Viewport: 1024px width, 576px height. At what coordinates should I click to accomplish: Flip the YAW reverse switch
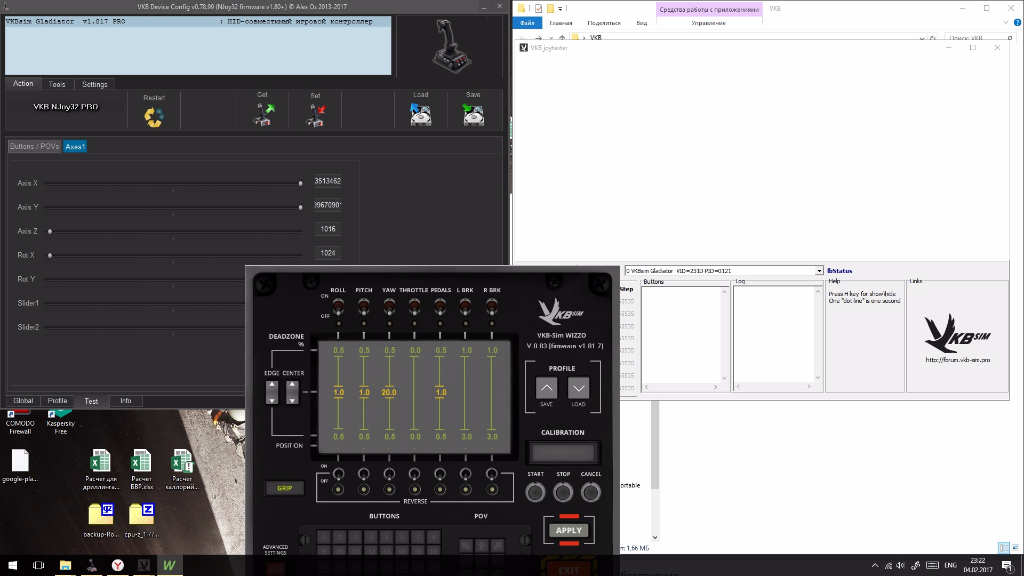point(389,474)
